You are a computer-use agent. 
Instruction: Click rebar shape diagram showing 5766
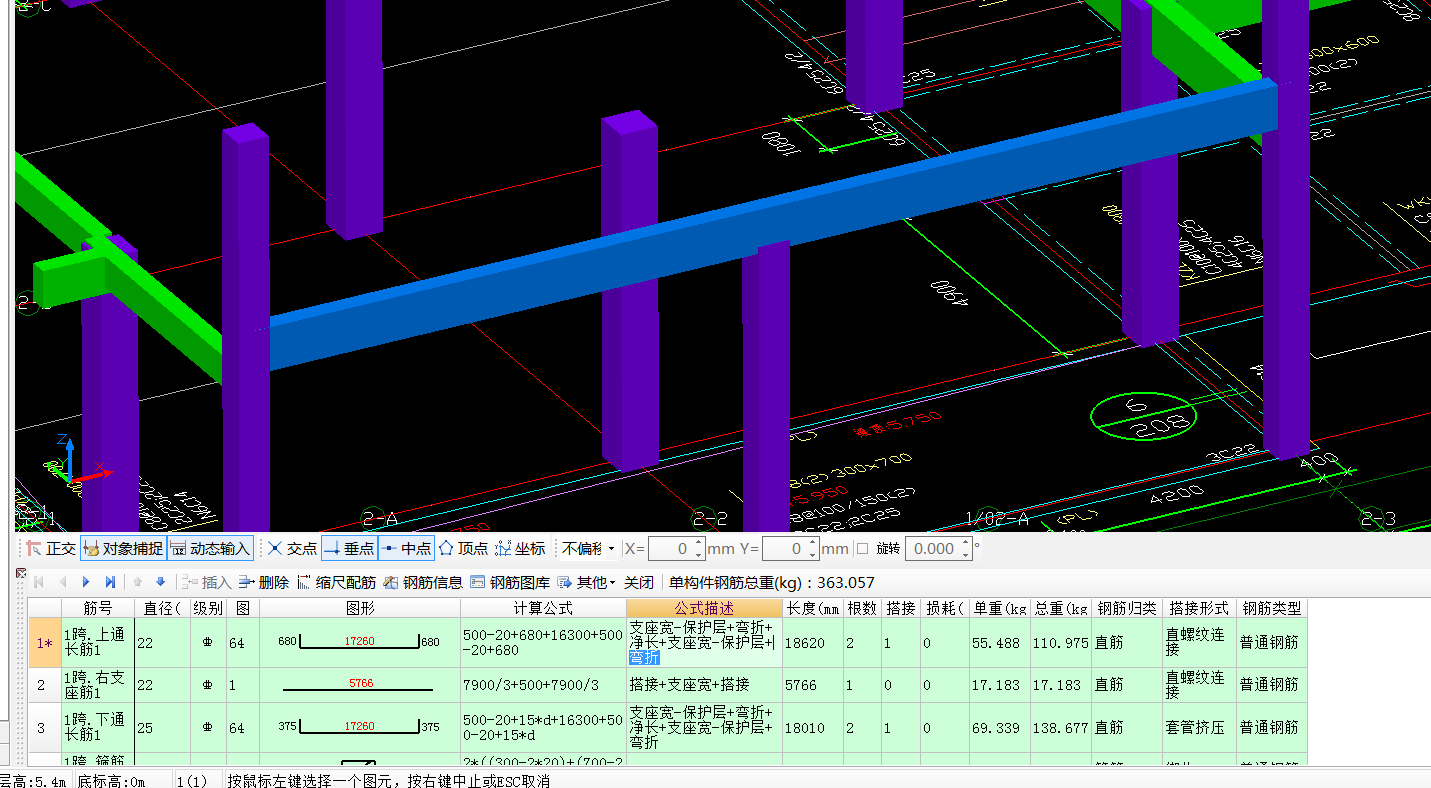point(360,685)
